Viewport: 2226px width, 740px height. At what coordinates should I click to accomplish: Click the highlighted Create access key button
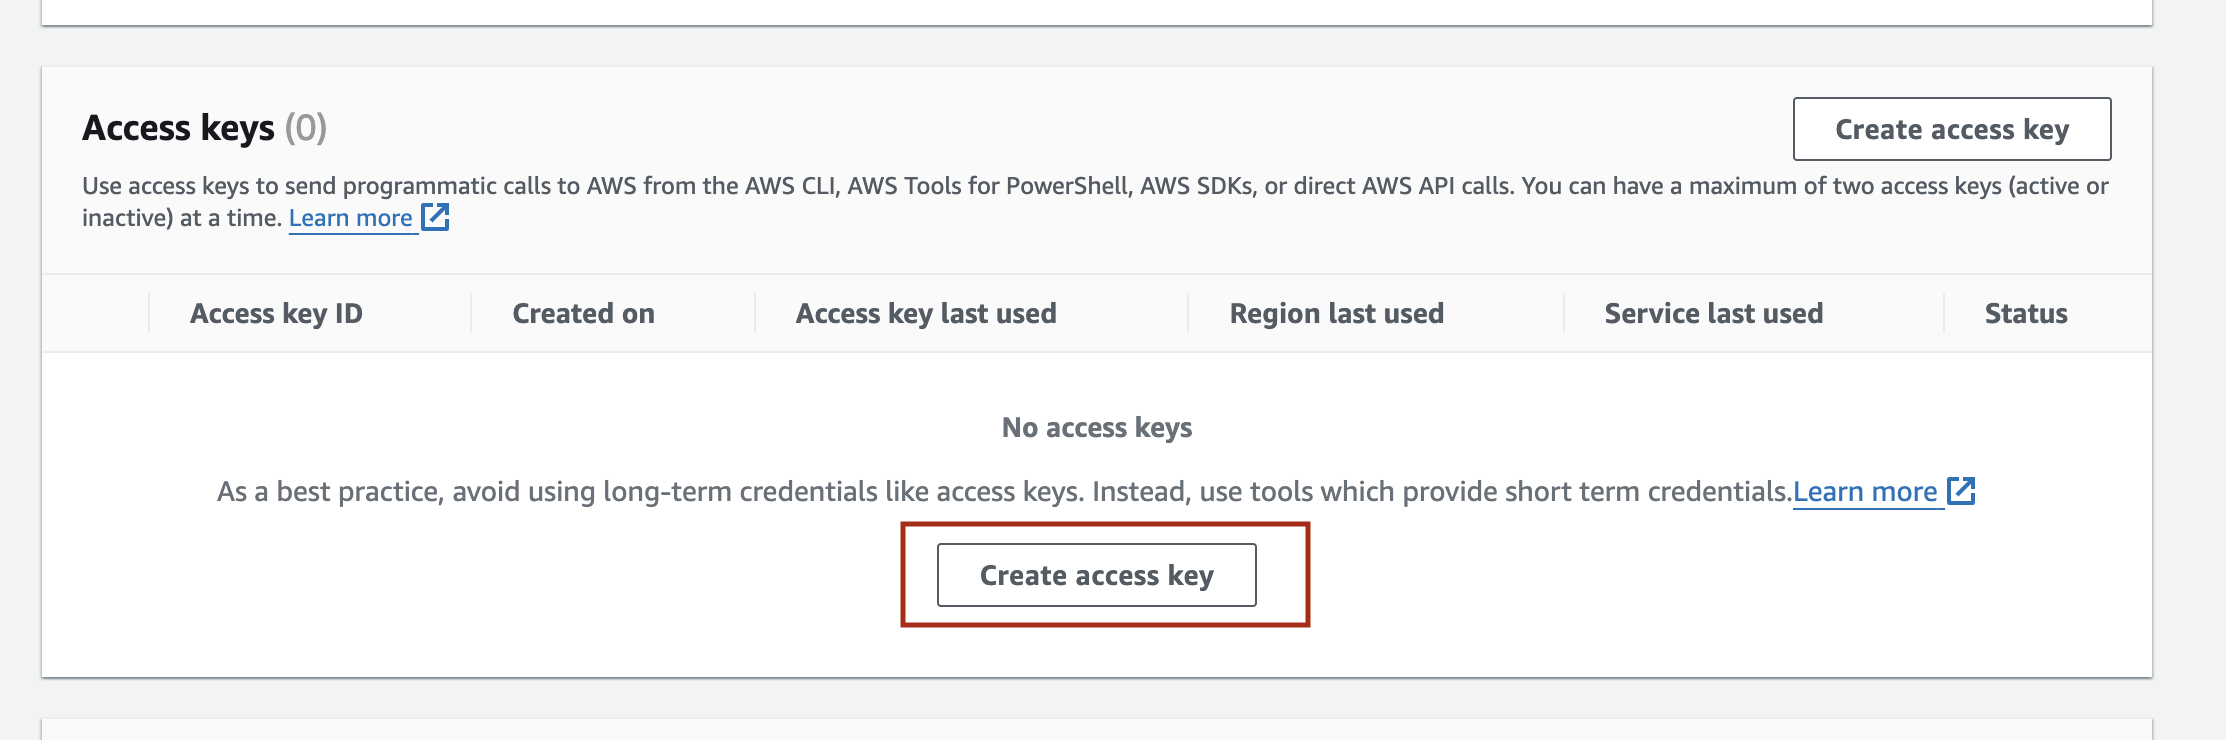pyautogui.click(x=1096, y=575)
